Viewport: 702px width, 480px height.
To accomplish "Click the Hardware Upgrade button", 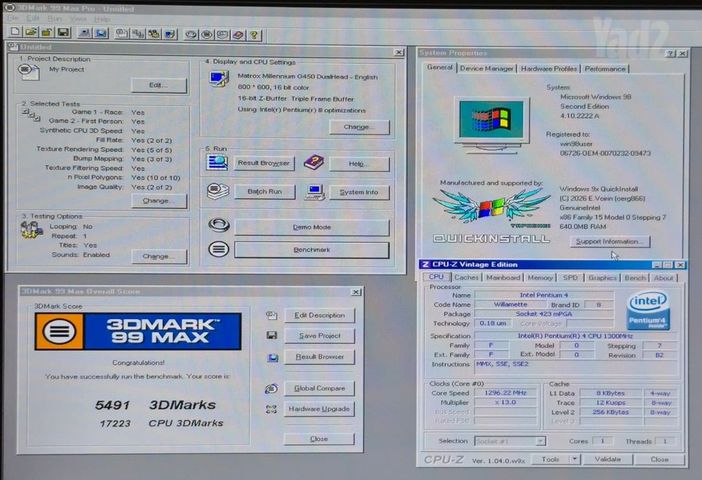I will coord(319,409).
